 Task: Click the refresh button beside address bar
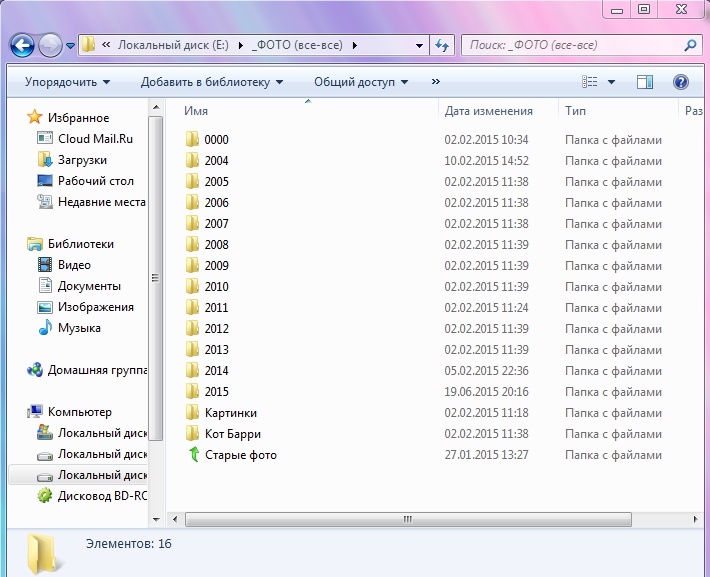coord(442,45)
